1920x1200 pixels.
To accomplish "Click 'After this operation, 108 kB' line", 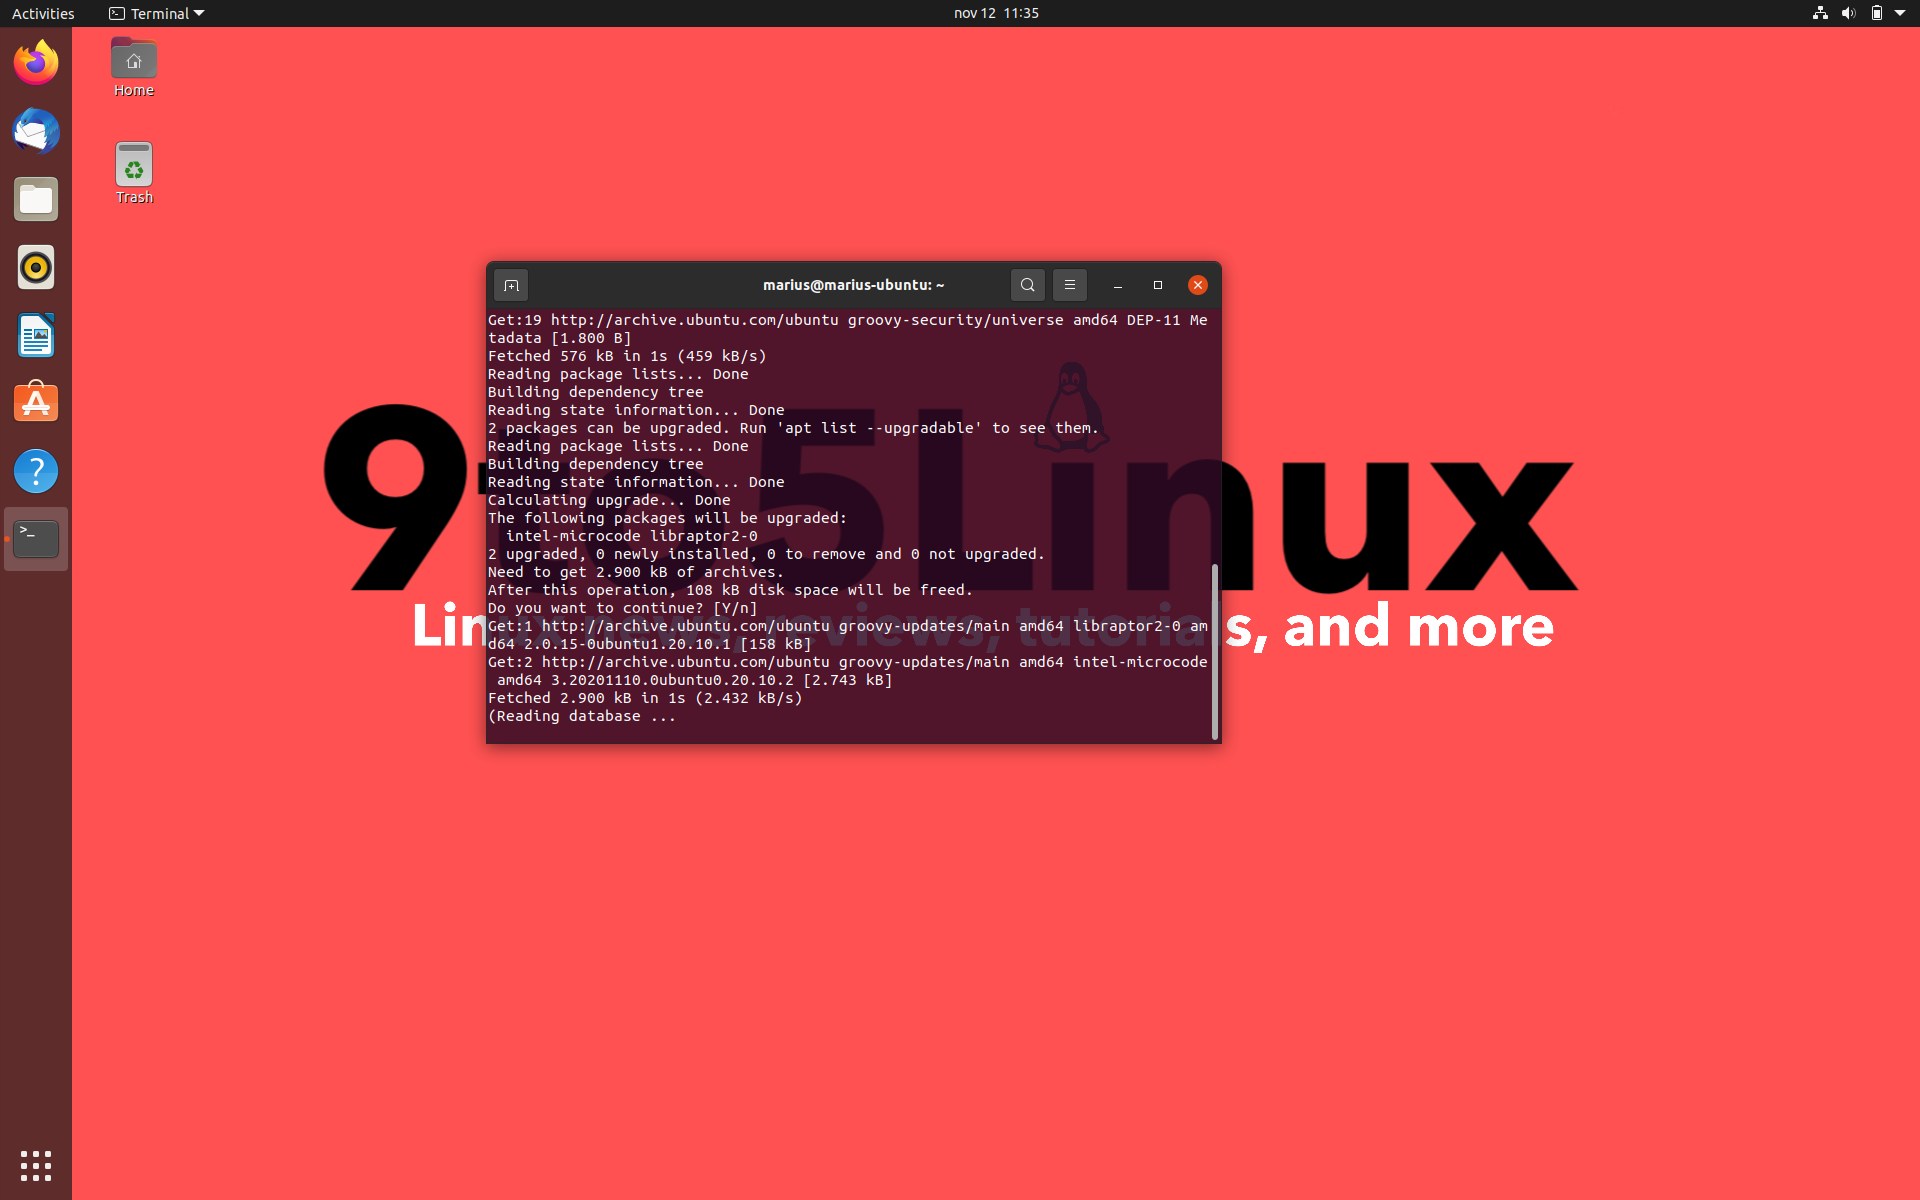I will (730, 590).
